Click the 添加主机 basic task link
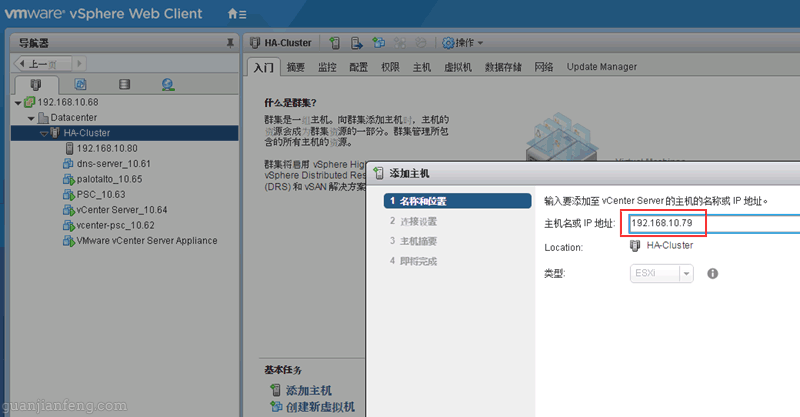This screenshot has height=417, width=800. pos(309,390)
